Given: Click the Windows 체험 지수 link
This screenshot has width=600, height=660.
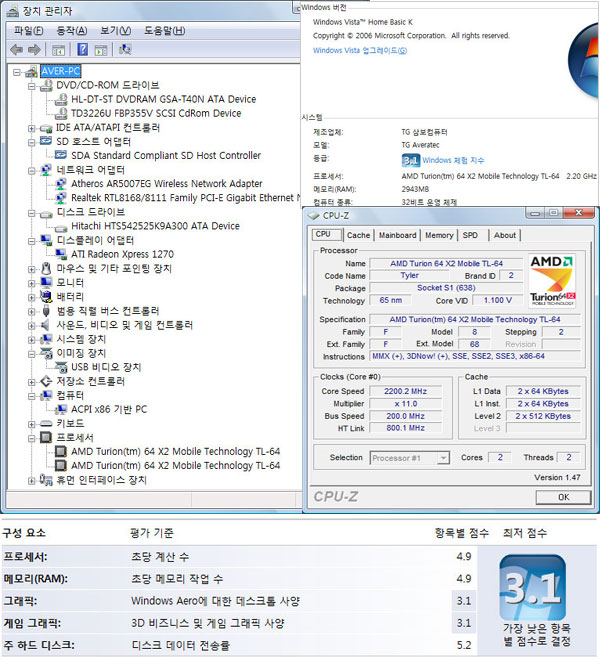Looking at the screenshot, I should (453, 160).
